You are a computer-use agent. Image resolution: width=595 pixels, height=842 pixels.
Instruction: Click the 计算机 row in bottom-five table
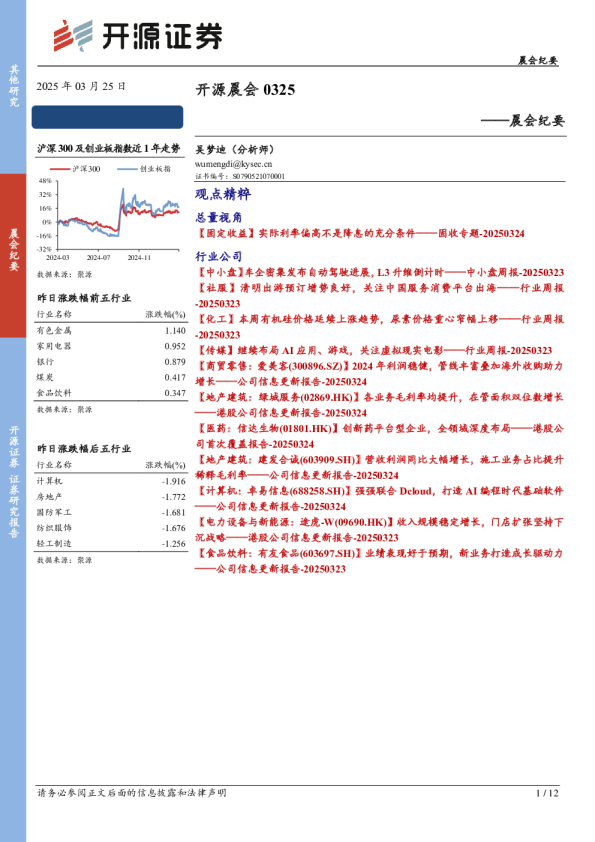pyautogui.click(x=111, y=482)
